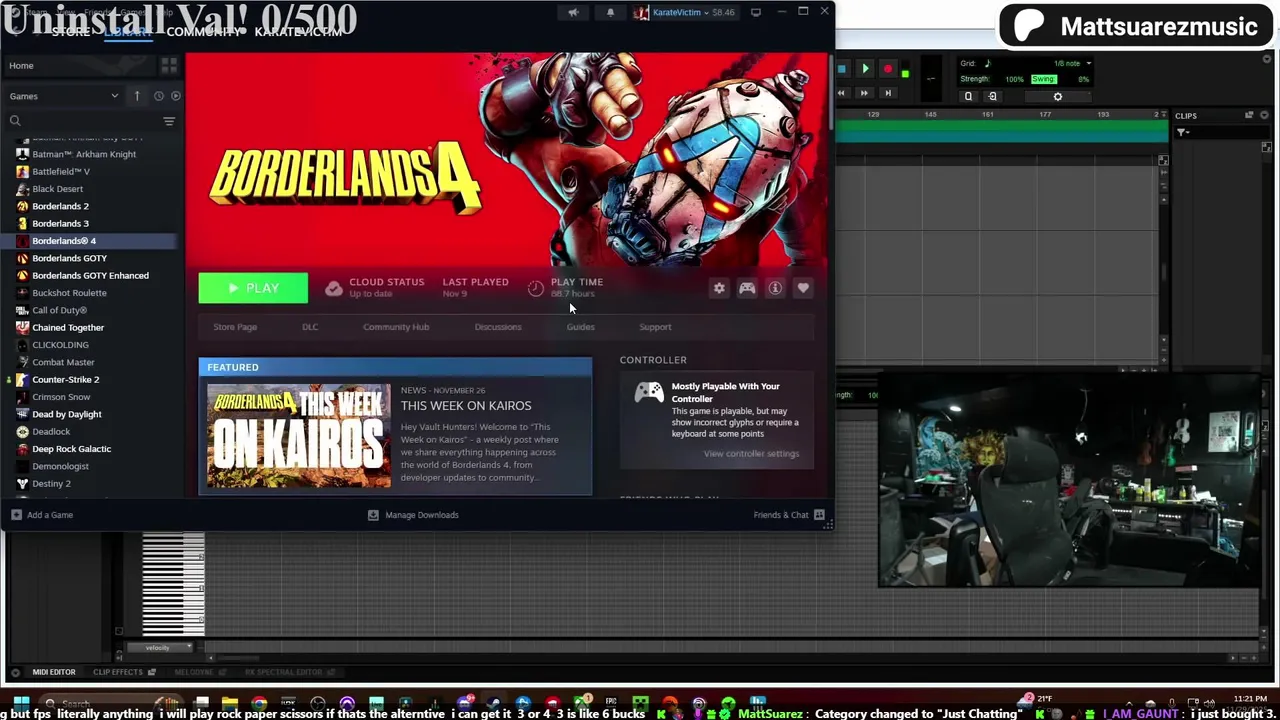The width and height of the screenshot is (1280, 720).
Task: Open the Clips panel filter dropdown
Action: click(x=1183, y=133)
